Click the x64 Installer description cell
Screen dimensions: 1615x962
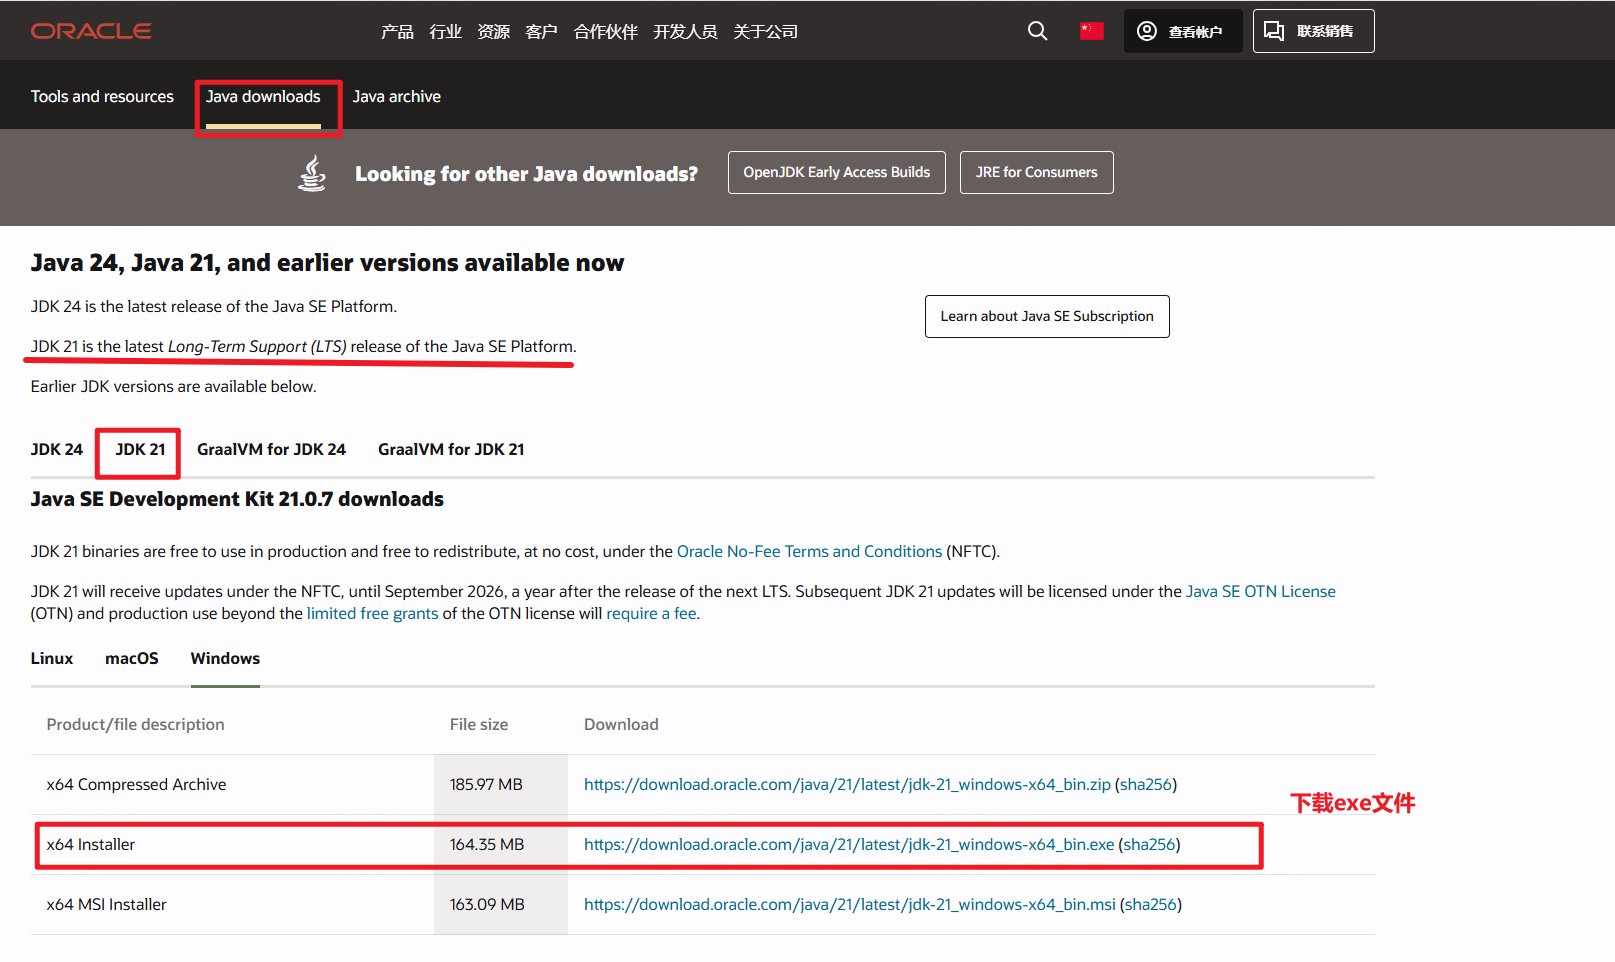(90, 845)
